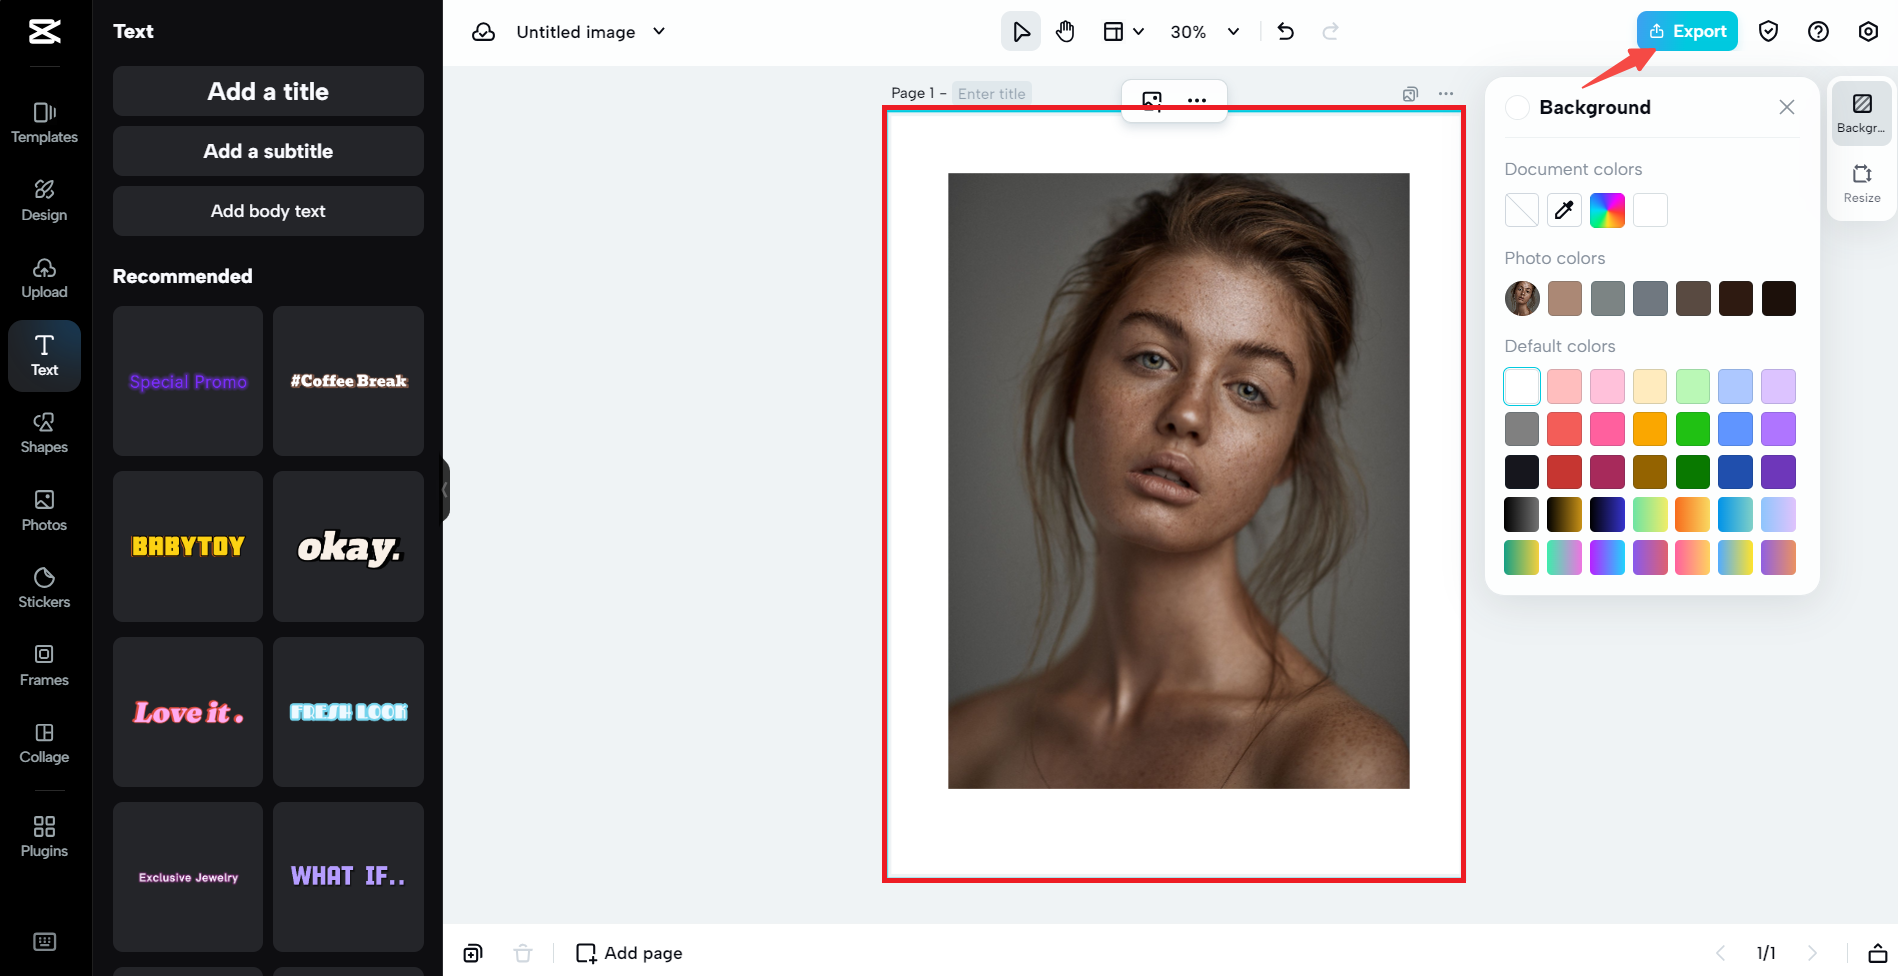This screenshot has width=1898, height=976.
Task: Open the layout view dropdown
Action: pyautogui.click(x=1123, y=32)
